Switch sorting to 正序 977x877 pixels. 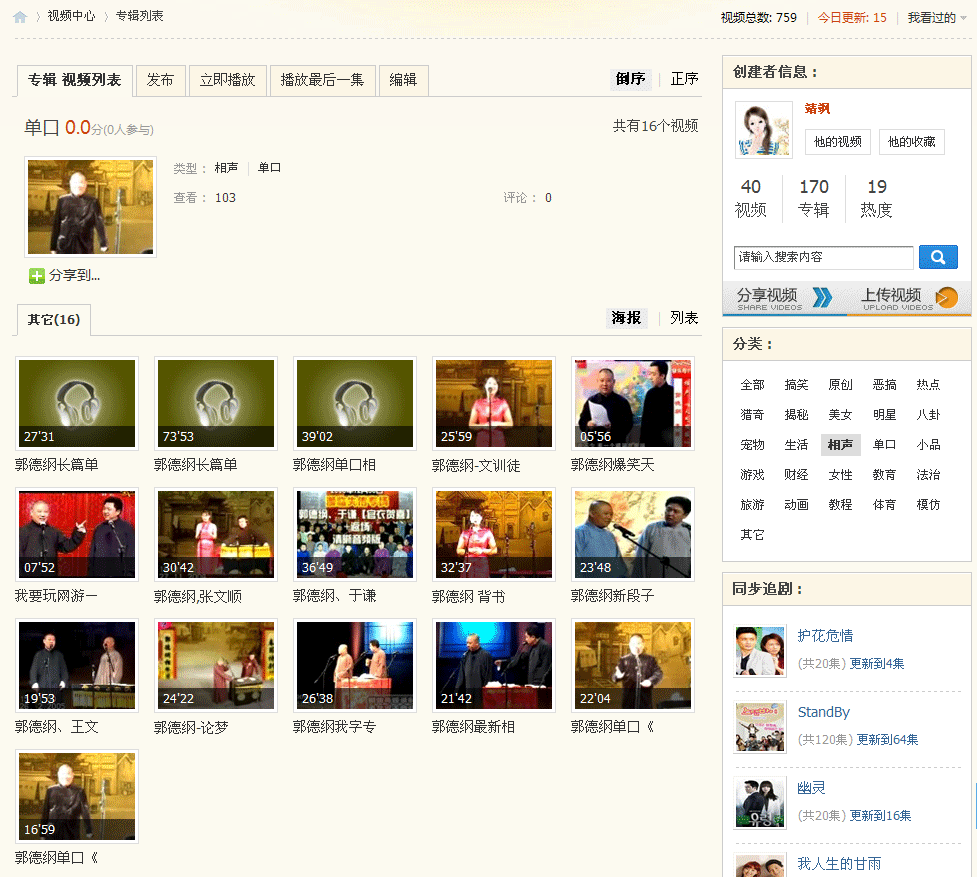[x=684, y=78]
